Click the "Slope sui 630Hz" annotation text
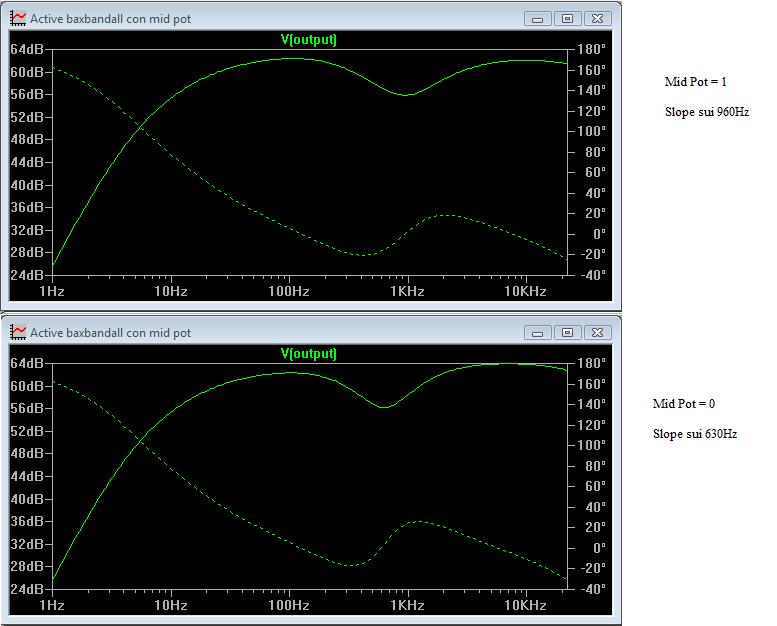The height and width of the screenshot is (626, 777). [695, 434]
